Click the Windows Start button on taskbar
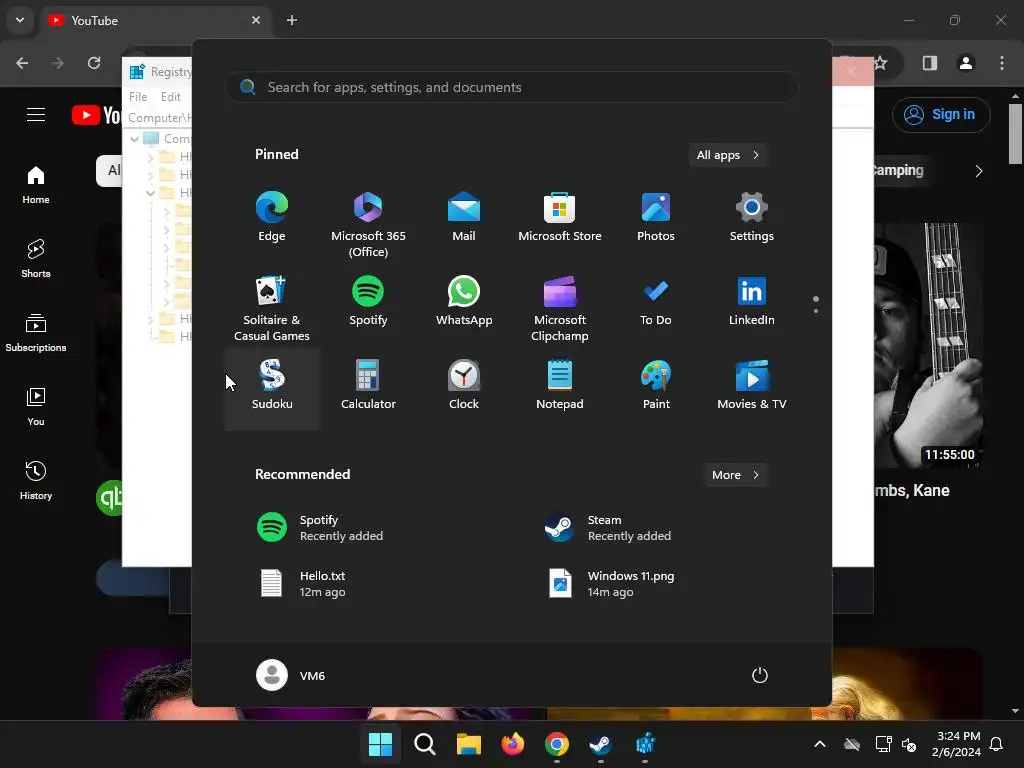The width and height of the screenshot is (1024, 768). pyautogui.click(x=380, y=744)
